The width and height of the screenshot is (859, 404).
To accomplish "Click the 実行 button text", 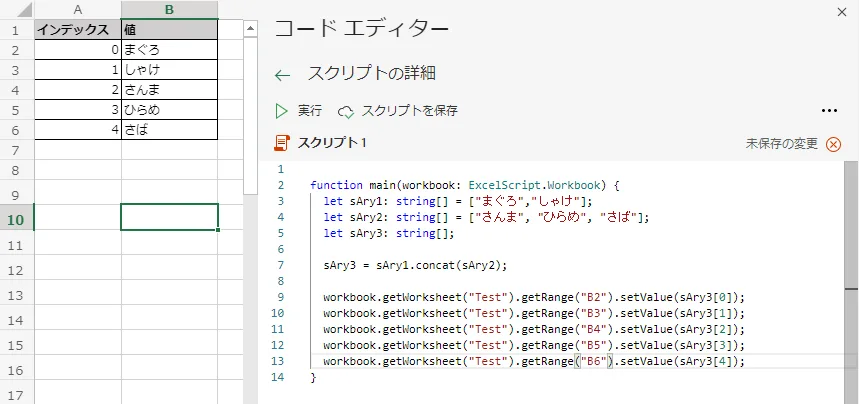I will 310,111.
